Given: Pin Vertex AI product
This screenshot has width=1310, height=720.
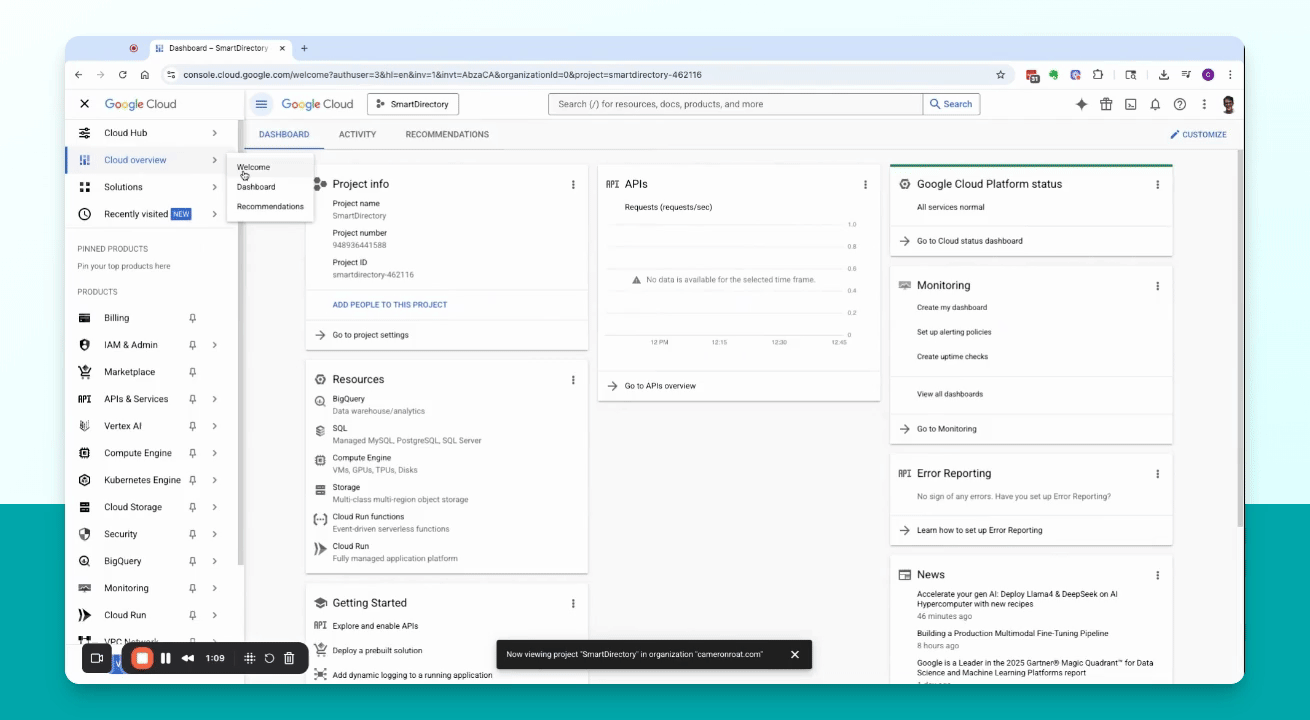Looking at the screenshot, I should point(193,426).
